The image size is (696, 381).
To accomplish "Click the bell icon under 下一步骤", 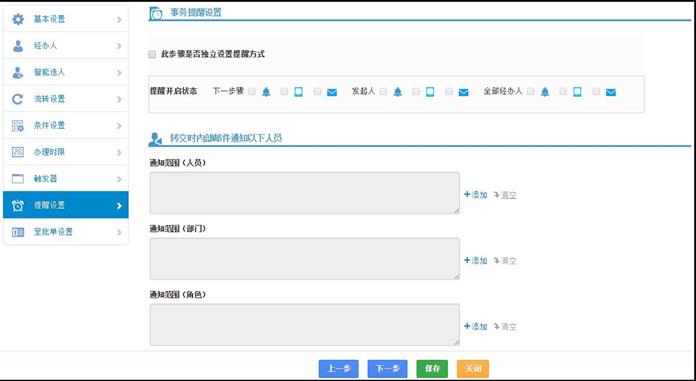I will click(266, 92).
